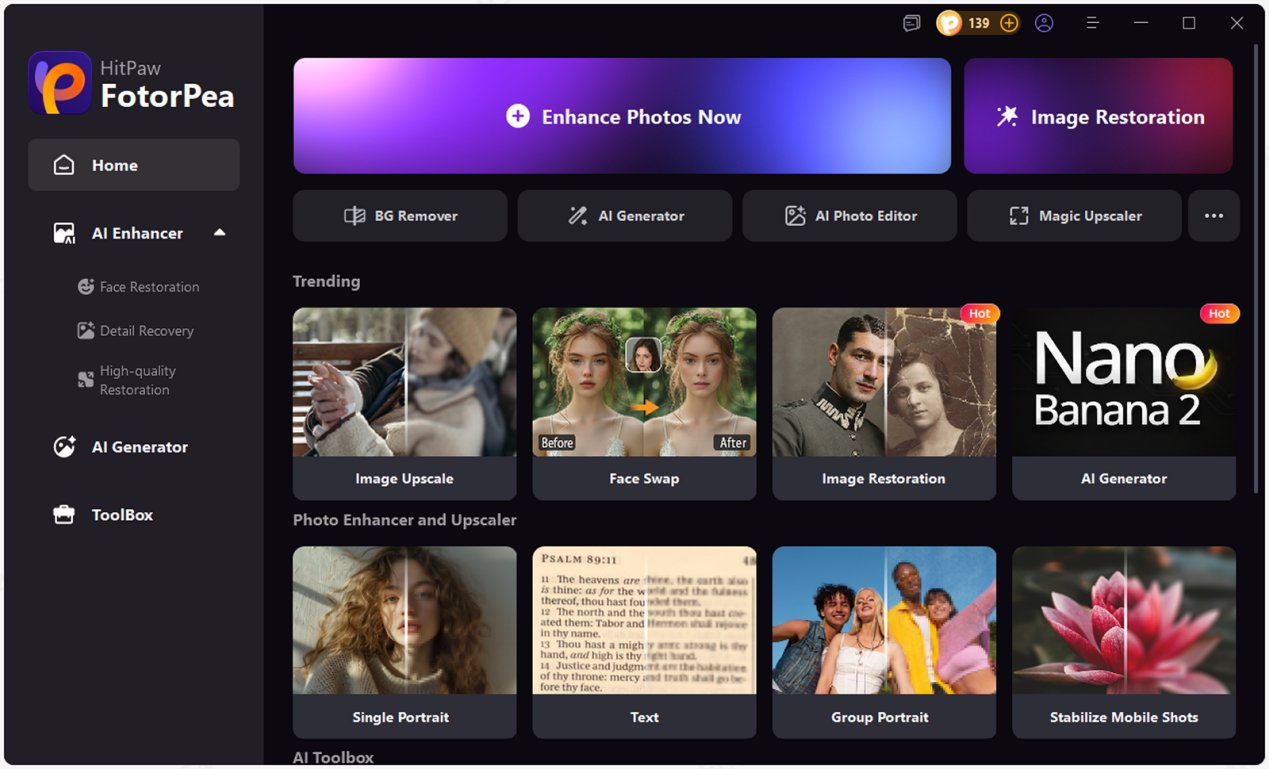Viewport: 1269px width, 769px height.
Task: Select the Group Portrait enhancer card
Action: (x=884, y=642)
